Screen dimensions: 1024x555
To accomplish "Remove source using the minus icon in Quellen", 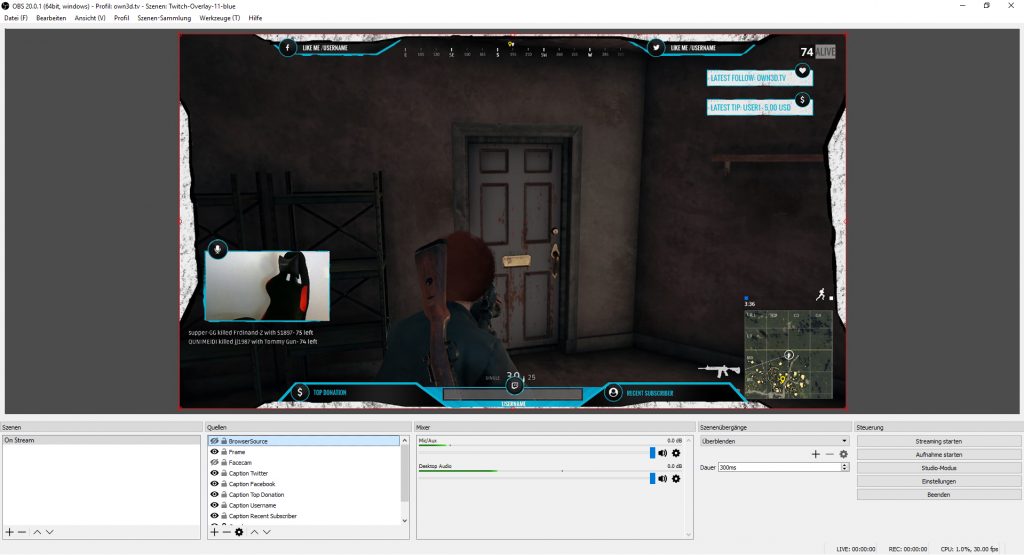I will tap(226, 532).
